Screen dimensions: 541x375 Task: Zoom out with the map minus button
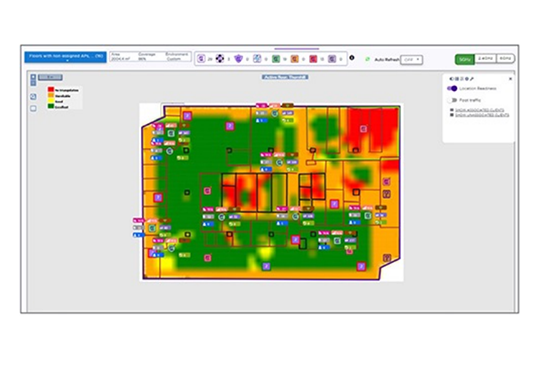point(33,83)
